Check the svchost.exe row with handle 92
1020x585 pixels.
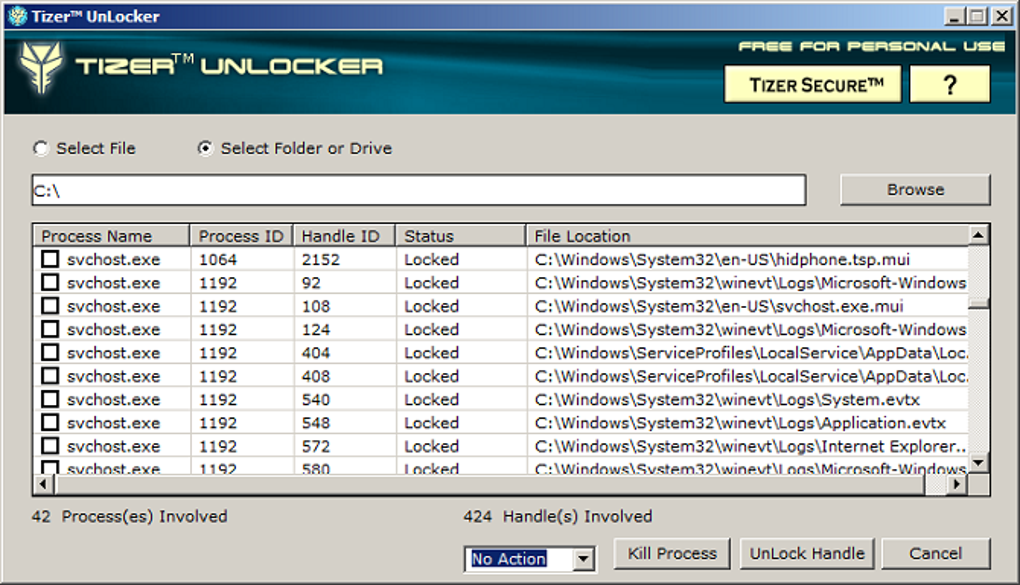pos(50,282)
